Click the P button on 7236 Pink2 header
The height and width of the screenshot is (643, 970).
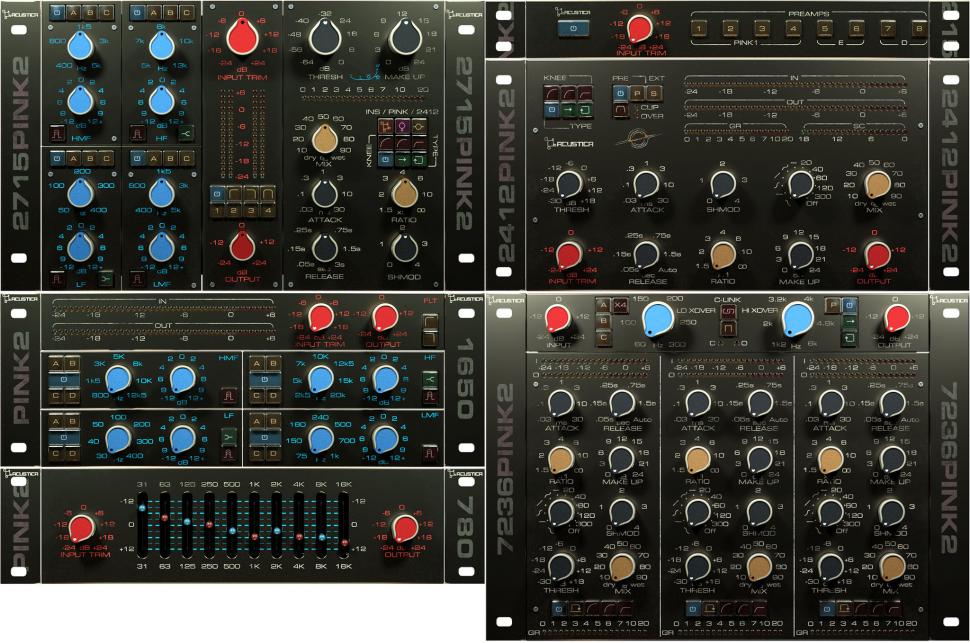(x=833, y=306)
